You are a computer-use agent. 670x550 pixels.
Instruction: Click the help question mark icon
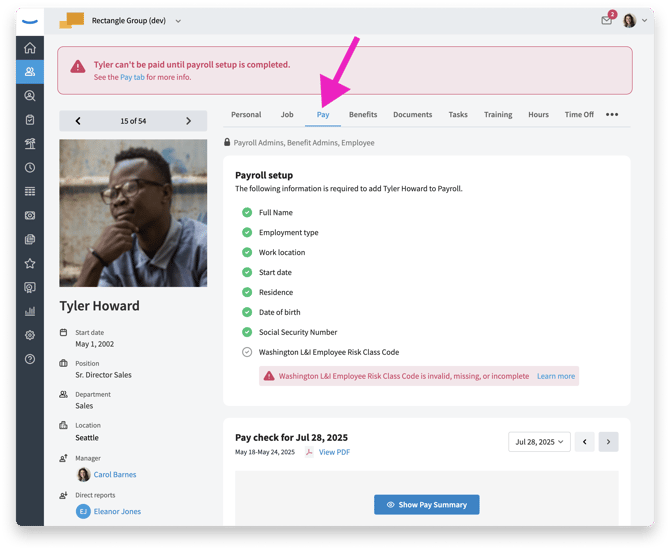[x=30, y=359]
